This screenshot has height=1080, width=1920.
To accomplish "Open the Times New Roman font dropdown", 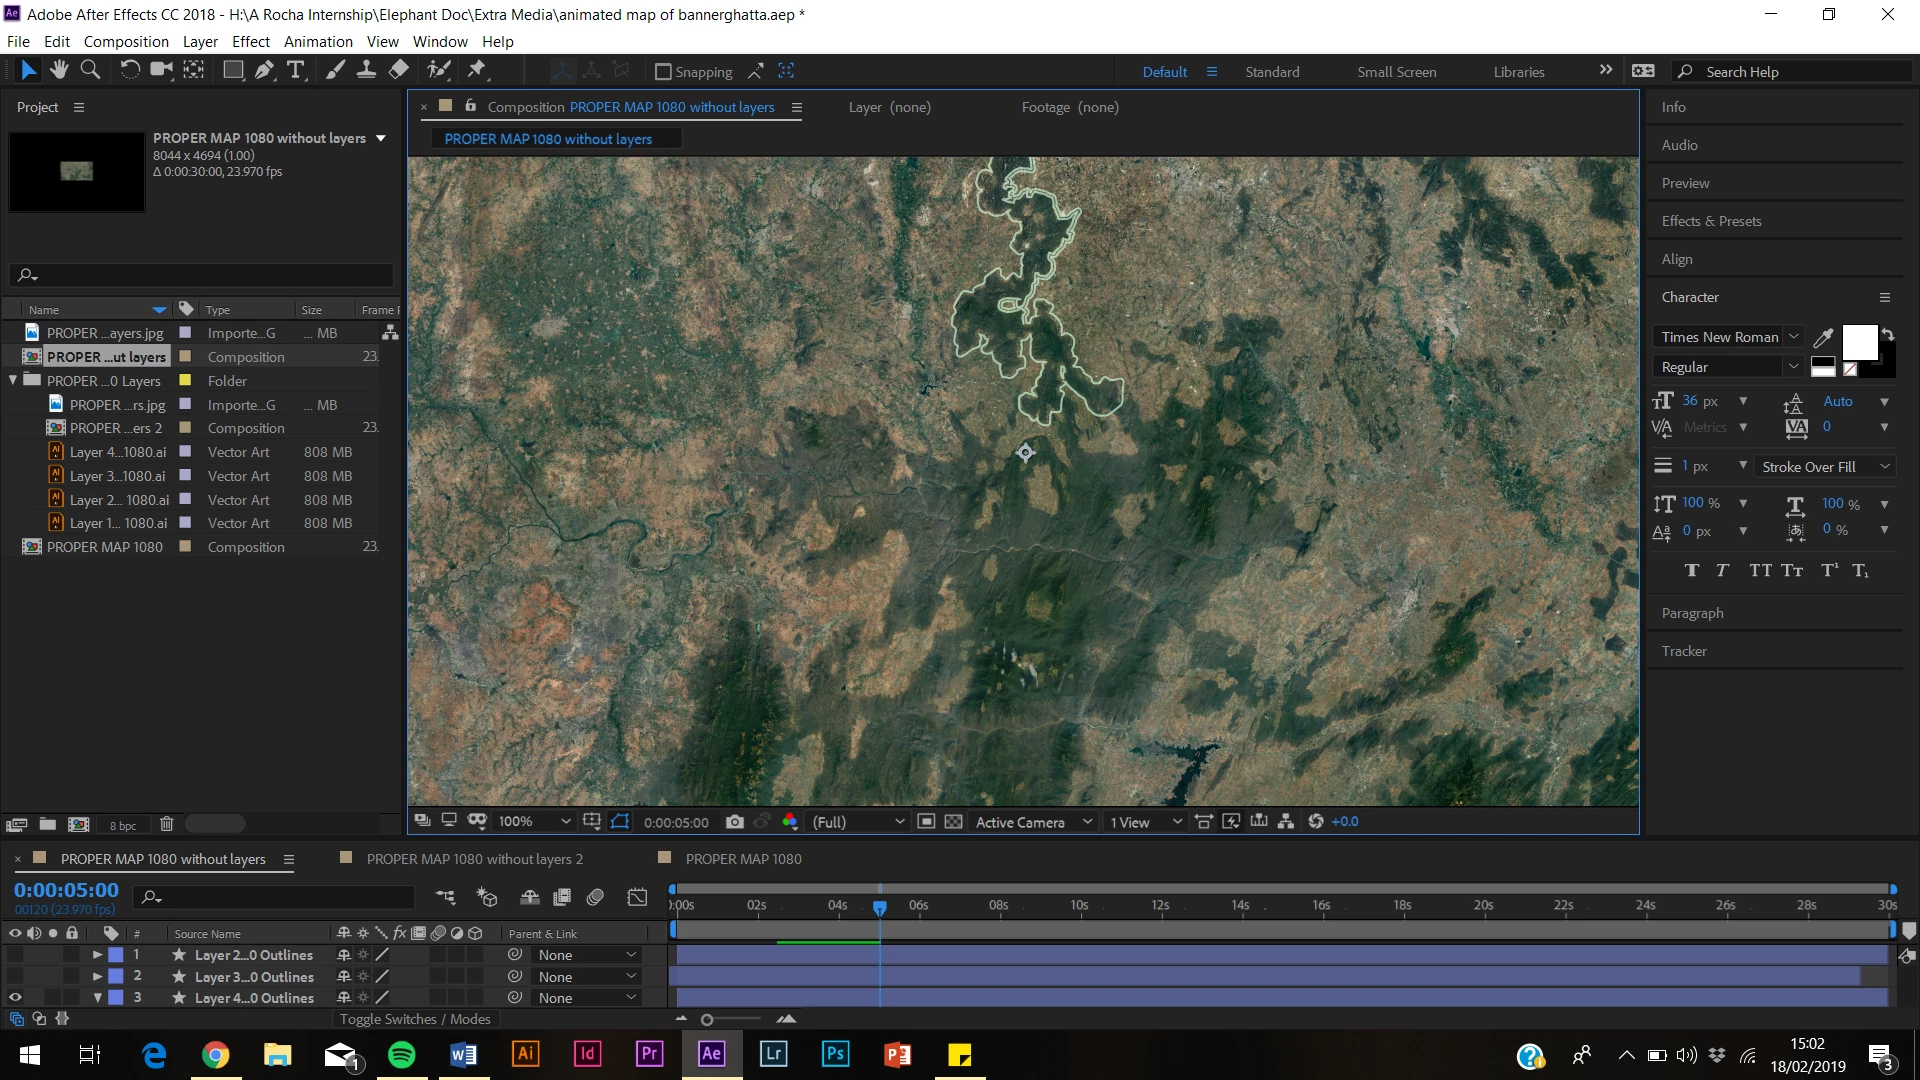I will pos(1794,337).
